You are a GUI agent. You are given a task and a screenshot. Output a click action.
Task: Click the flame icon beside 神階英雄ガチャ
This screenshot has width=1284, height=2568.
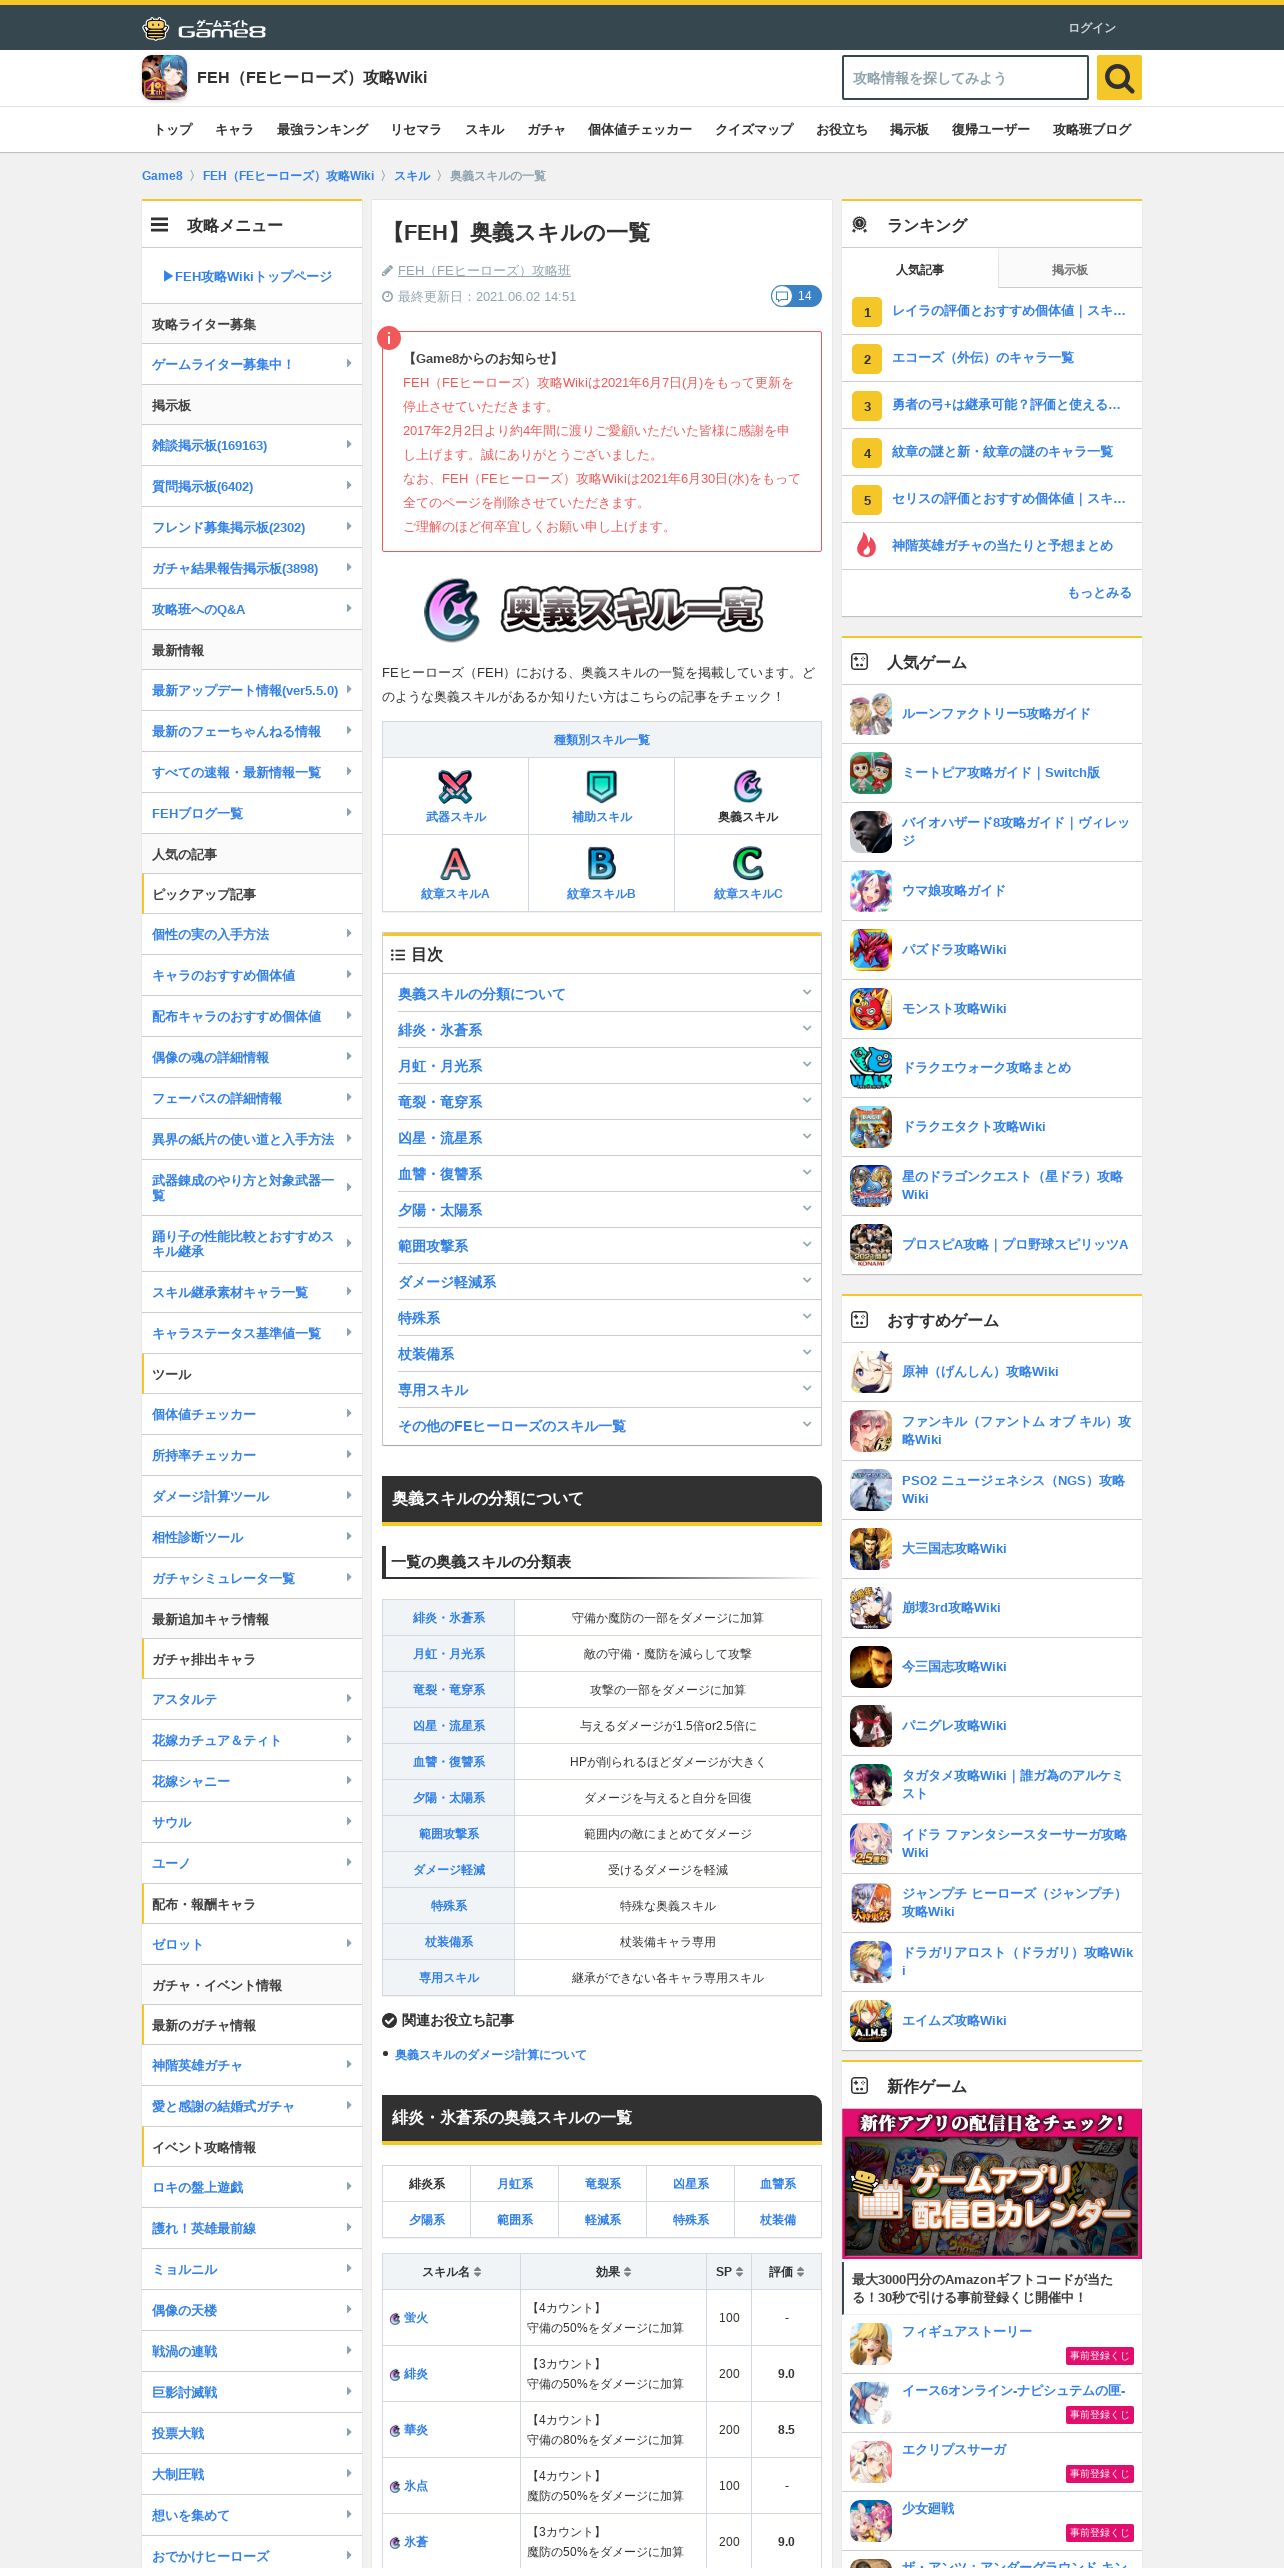[866, 545]
